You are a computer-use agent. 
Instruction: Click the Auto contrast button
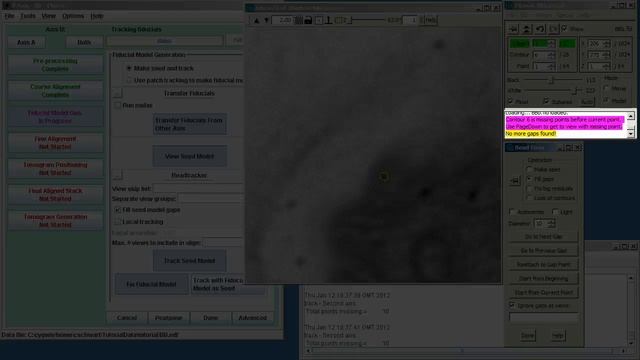(587, 101)
